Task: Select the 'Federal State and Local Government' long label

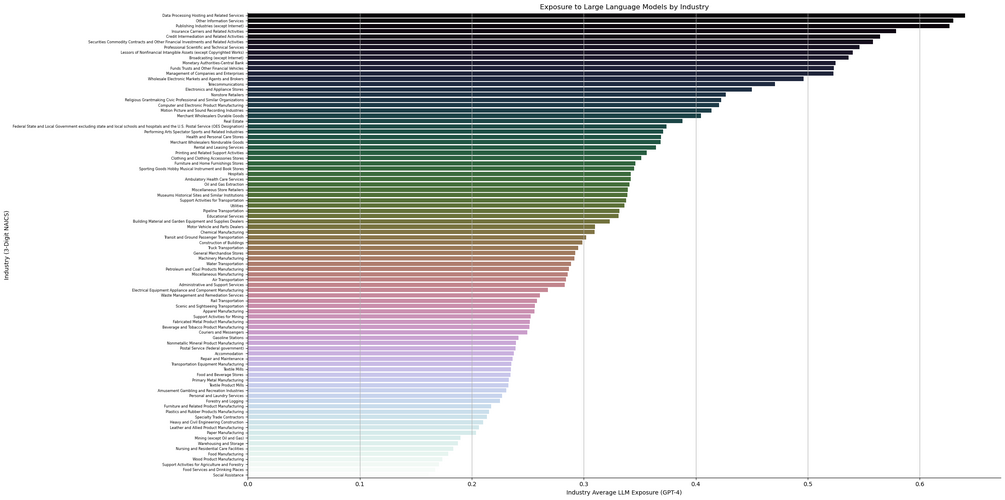Action: 128,126
